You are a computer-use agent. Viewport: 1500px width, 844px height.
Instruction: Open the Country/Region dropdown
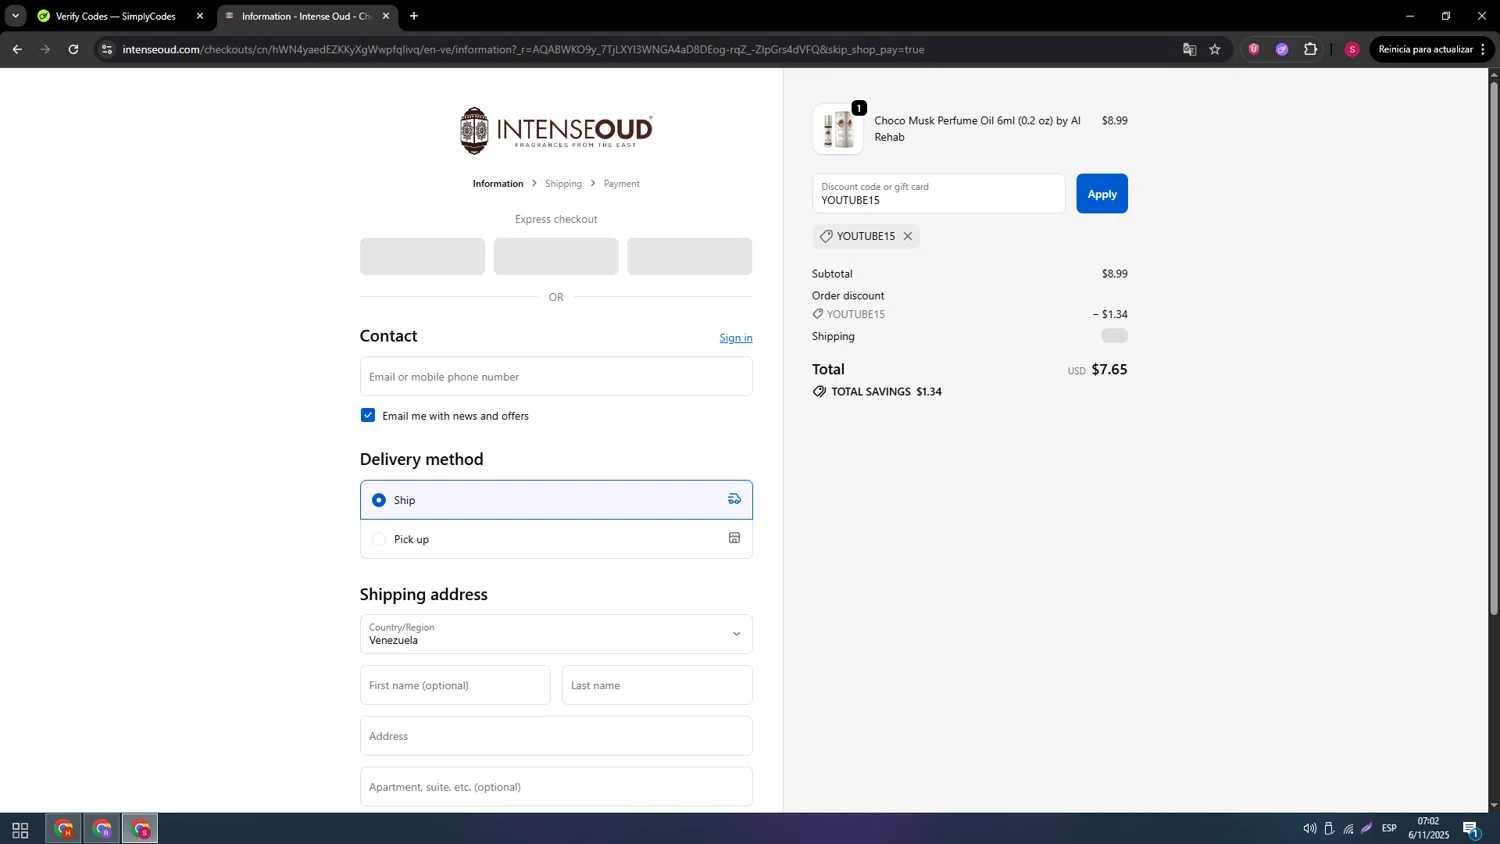coord(556,634)
